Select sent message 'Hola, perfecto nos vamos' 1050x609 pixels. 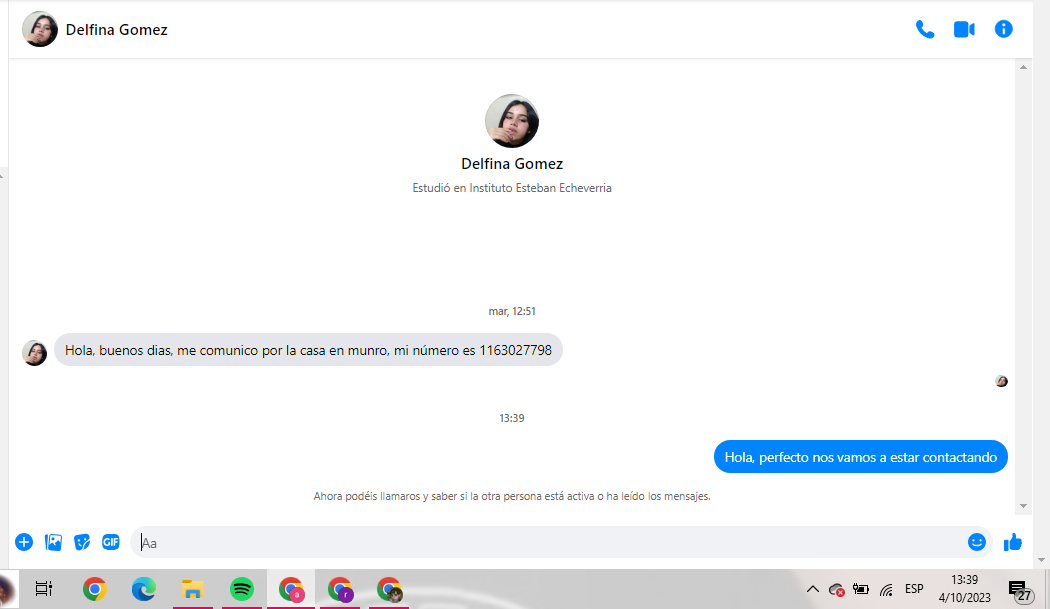pos(860,457)
